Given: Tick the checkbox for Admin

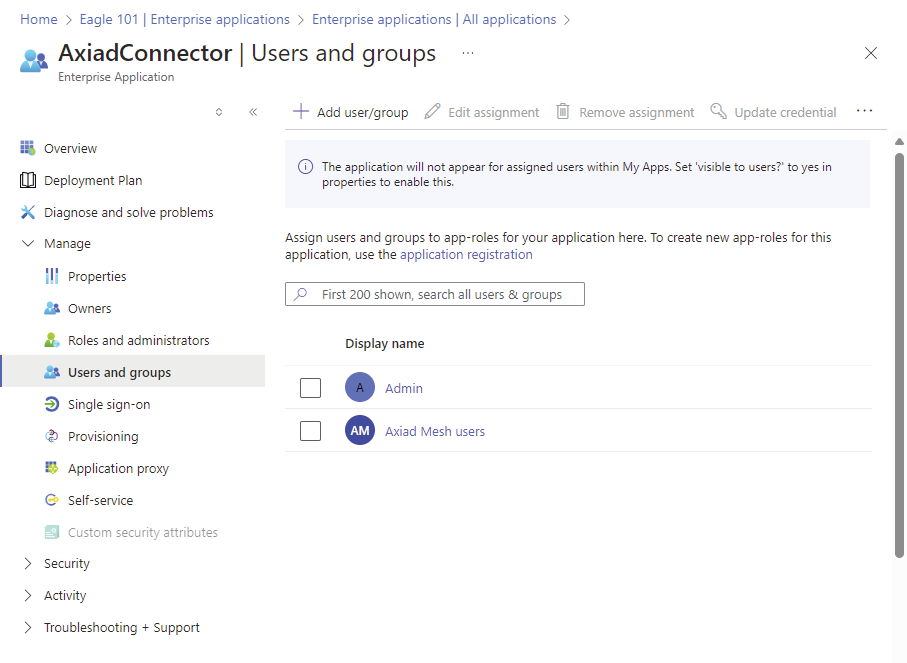Looking at the screenshot, I should 311,388.
